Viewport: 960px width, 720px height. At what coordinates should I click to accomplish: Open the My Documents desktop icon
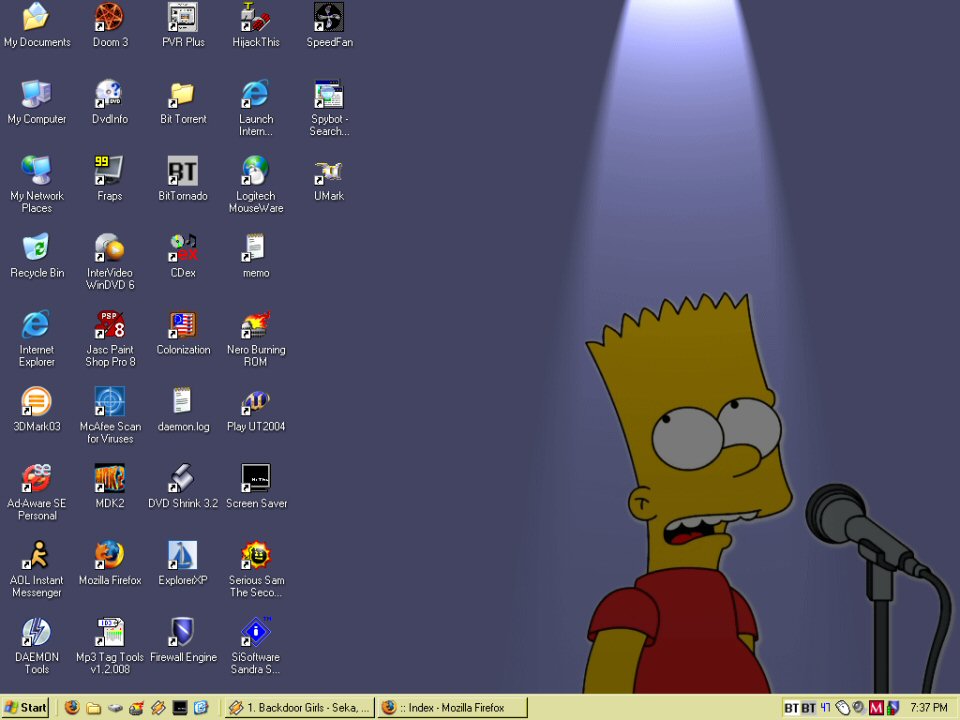(x=37, y=24)
